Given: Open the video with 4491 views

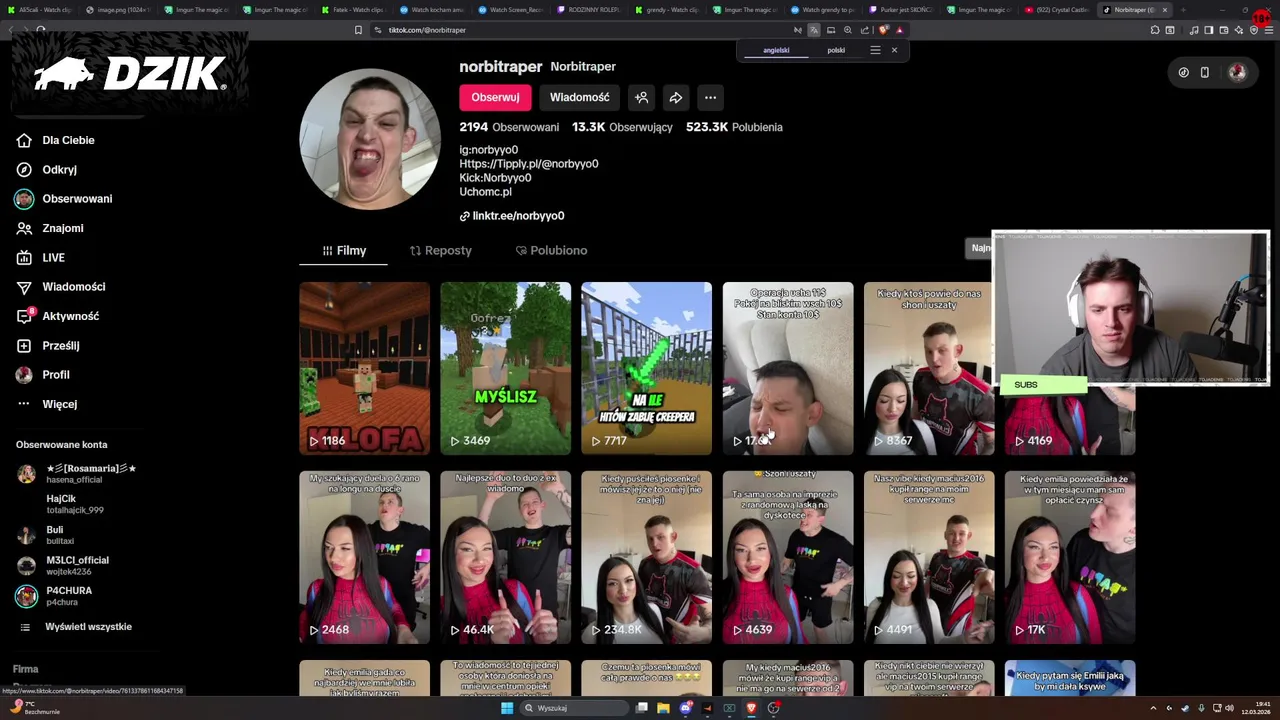Looking at the screenshot, I should 929,557.
